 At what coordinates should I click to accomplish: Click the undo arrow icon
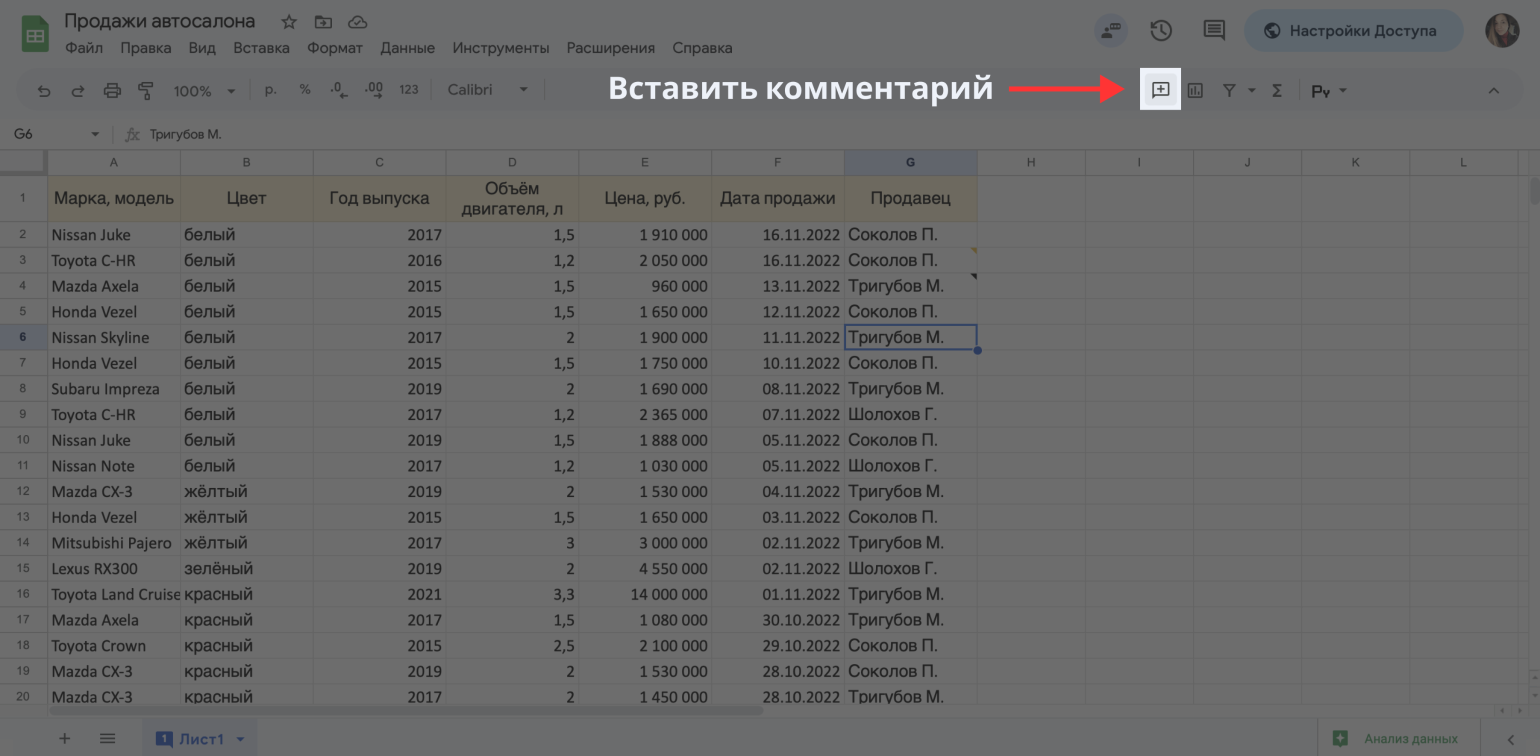pos(44,91)
